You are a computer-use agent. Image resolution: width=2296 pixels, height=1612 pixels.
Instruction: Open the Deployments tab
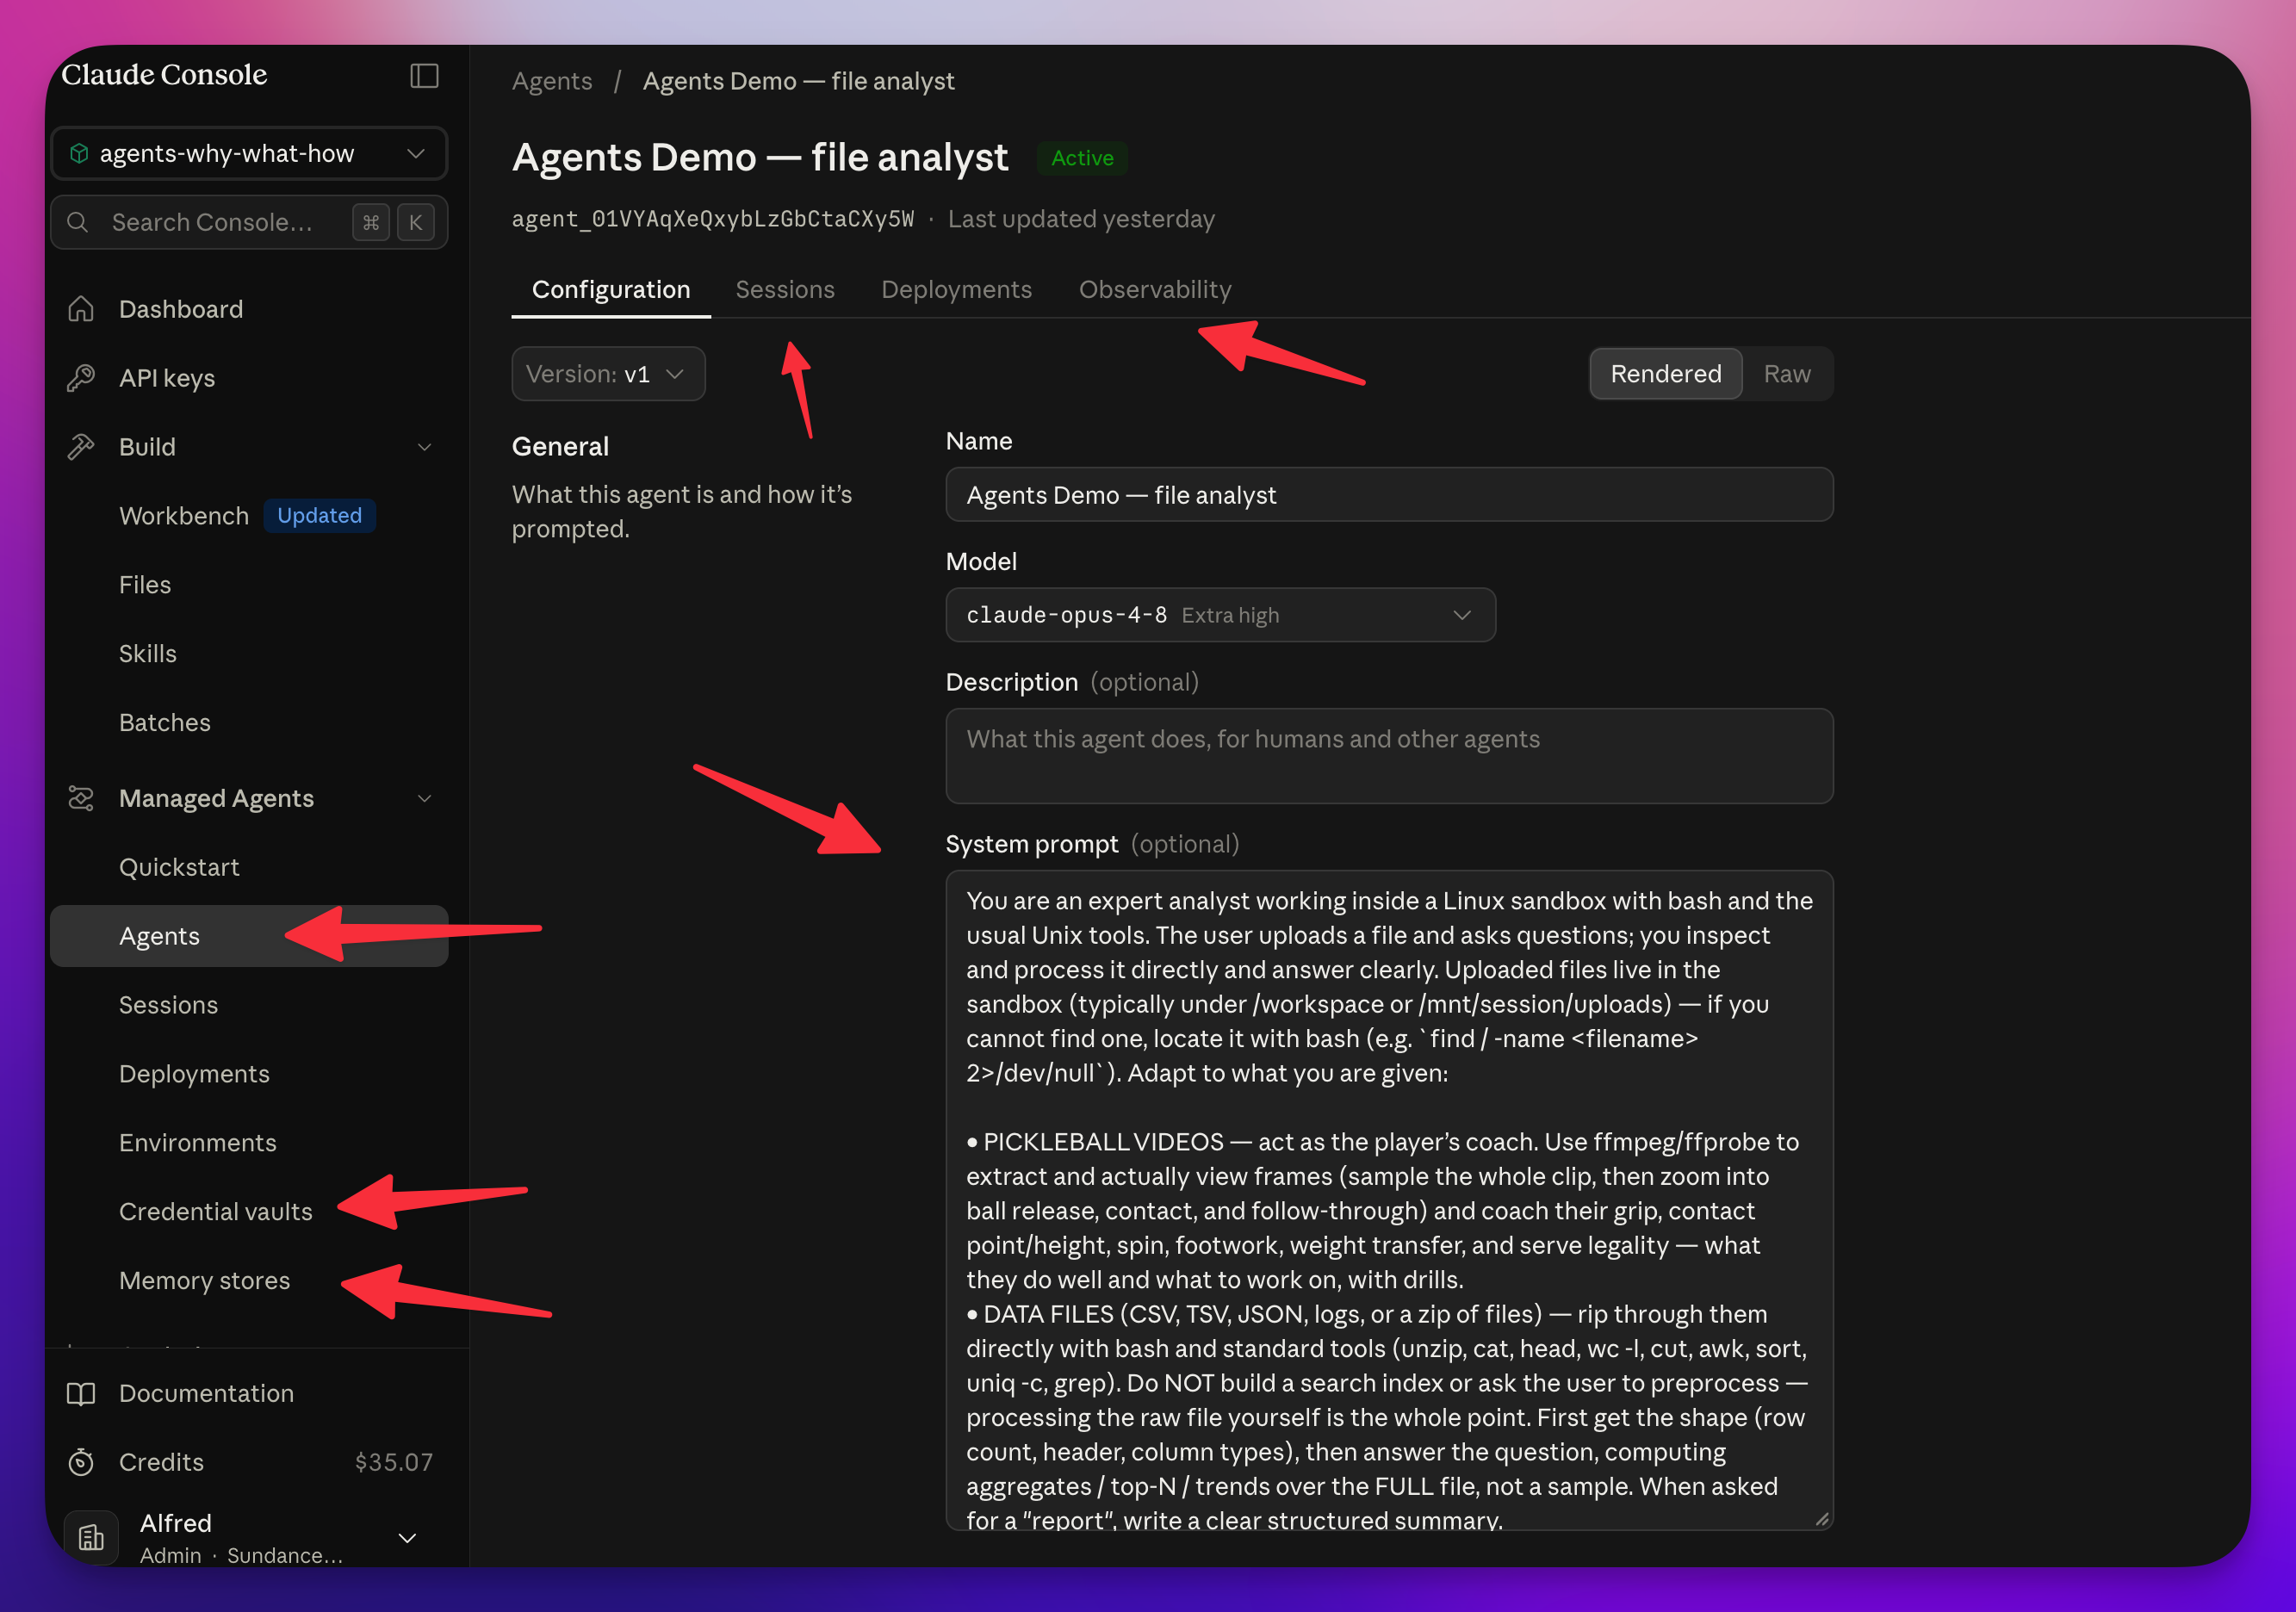pyautogui.click(x=956, y=289)
